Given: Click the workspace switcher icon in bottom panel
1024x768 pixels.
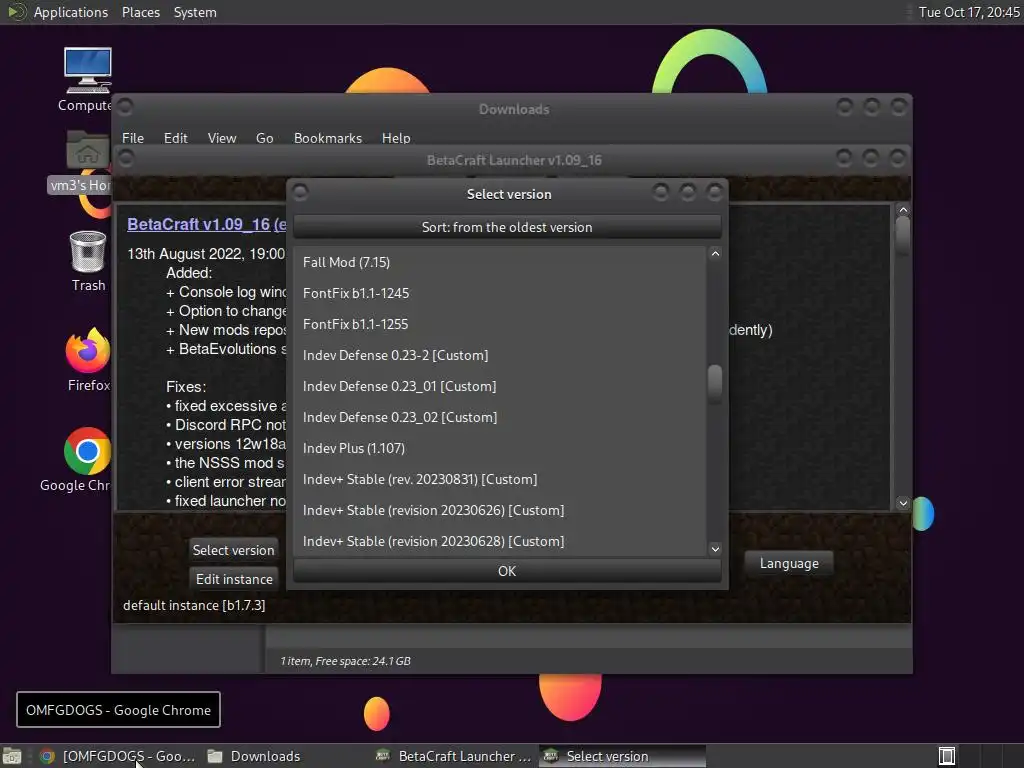Looking at the screenshot, I should coord(947,756).
